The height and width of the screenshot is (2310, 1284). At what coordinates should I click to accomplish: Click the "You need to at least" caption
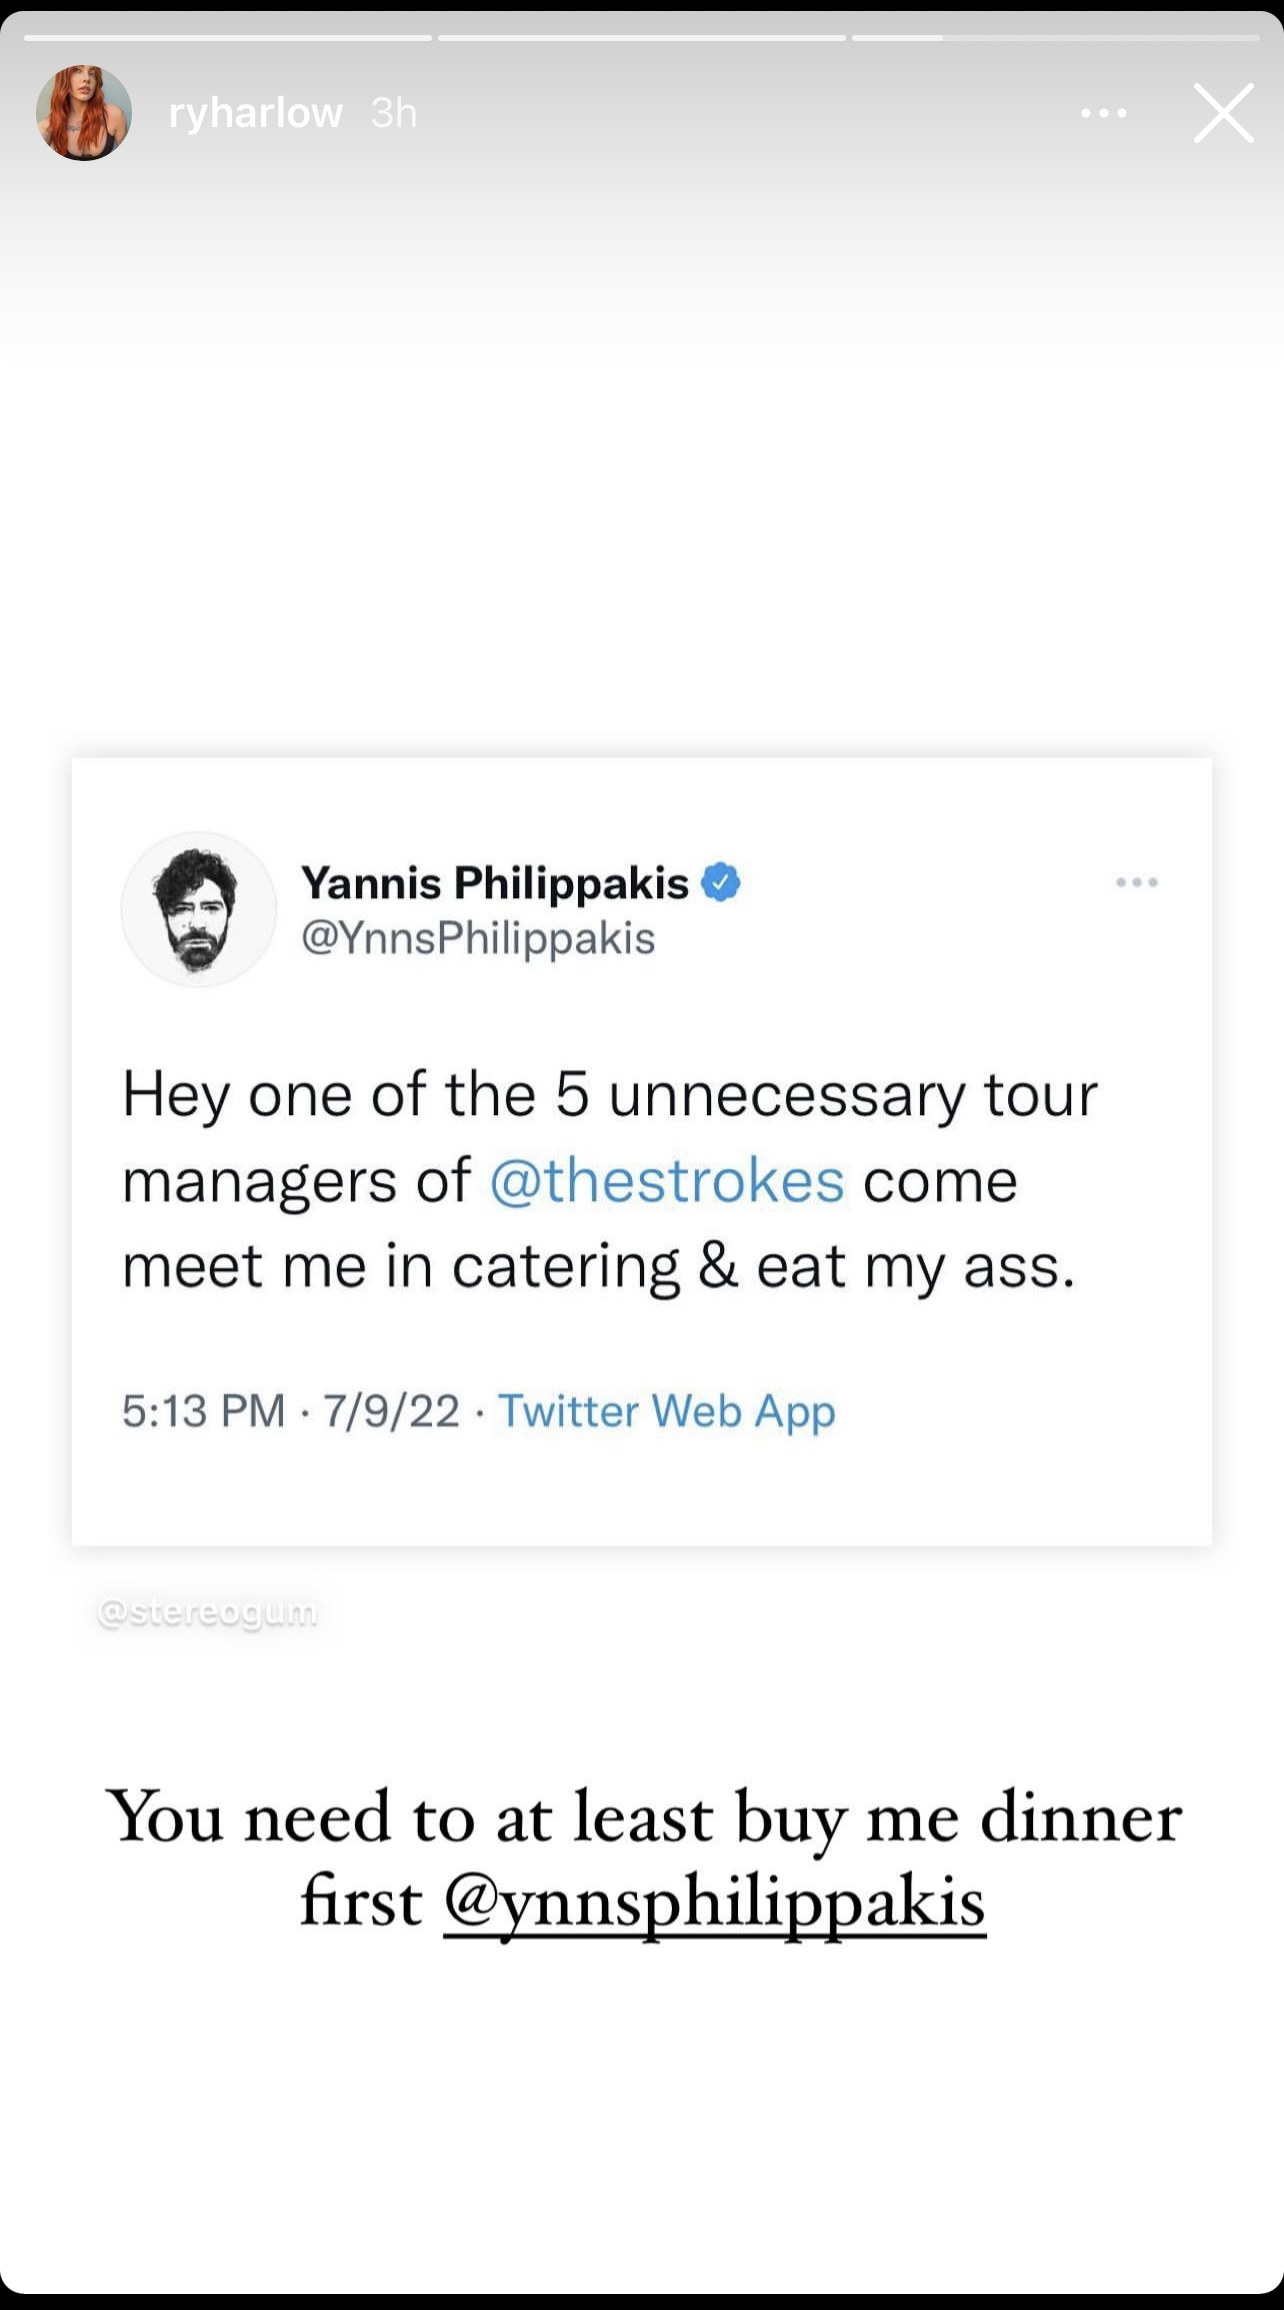tap(643, 1817)
